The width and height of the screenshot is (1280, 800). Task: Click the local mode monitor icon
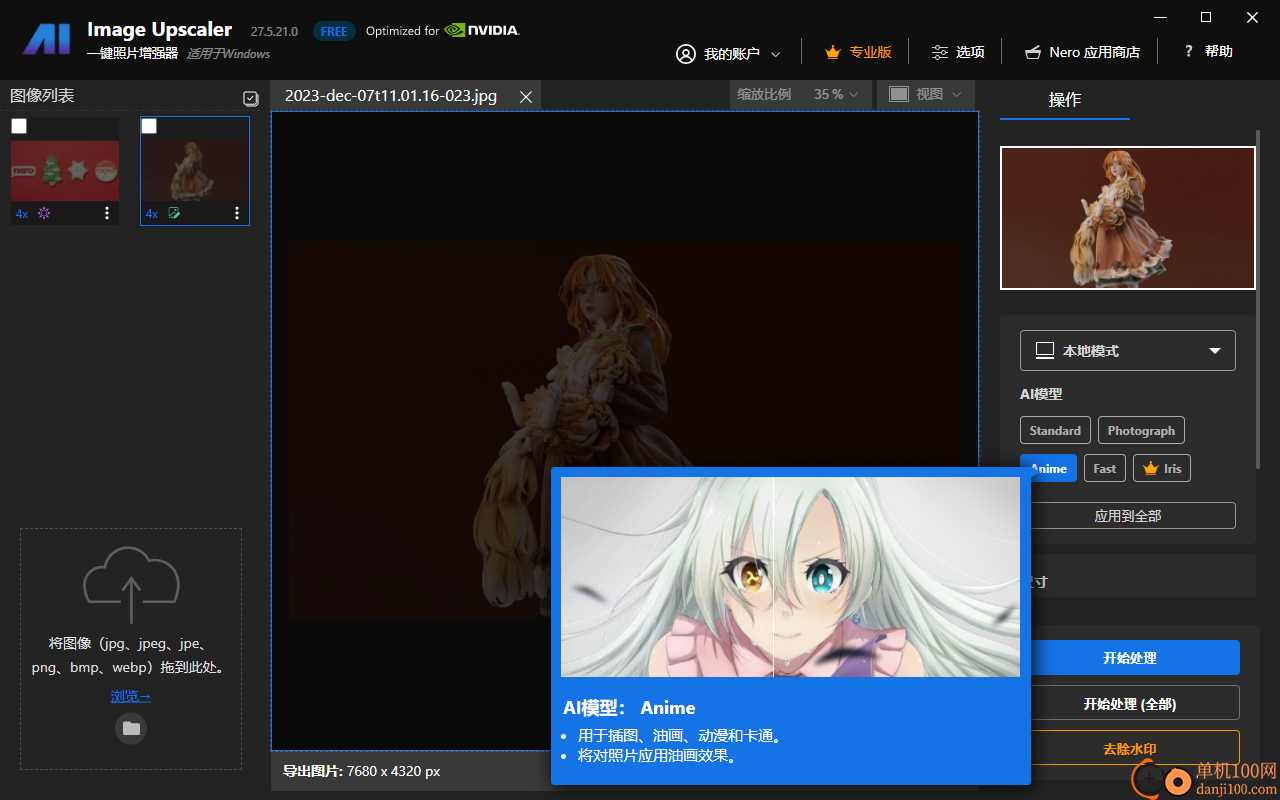[1045, 351]
